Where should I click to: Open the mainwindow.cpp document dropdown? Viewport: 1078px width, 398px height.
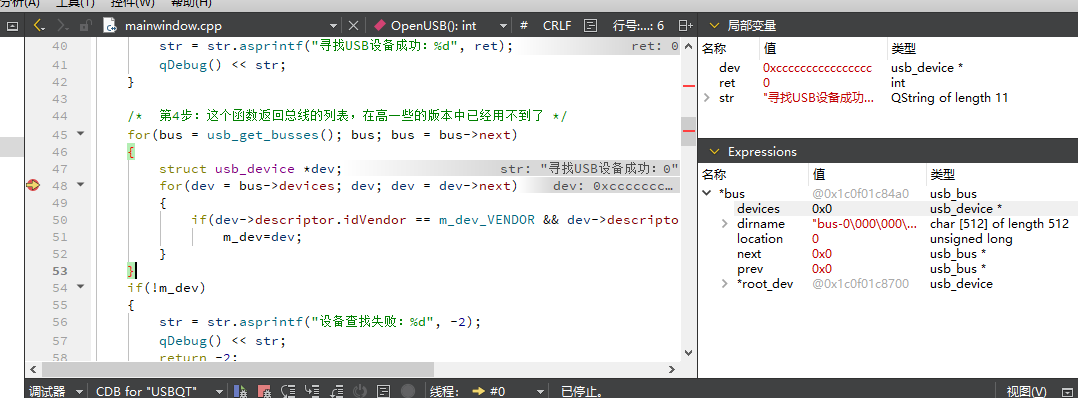click(x=333, y=26)
